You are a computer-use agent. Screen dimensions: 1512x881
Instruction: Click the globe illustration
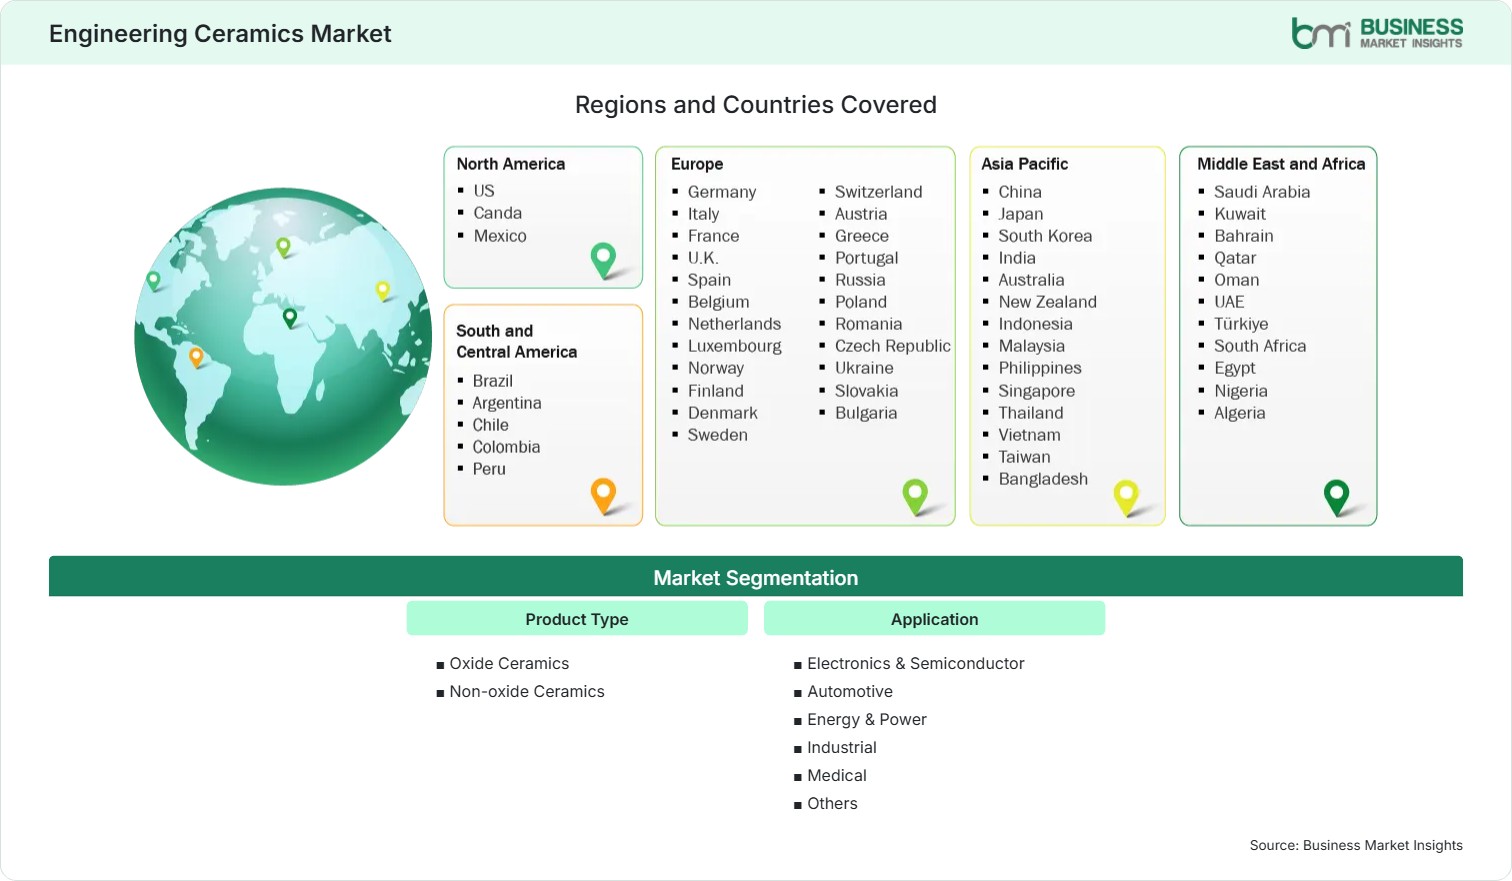[283, 337]
